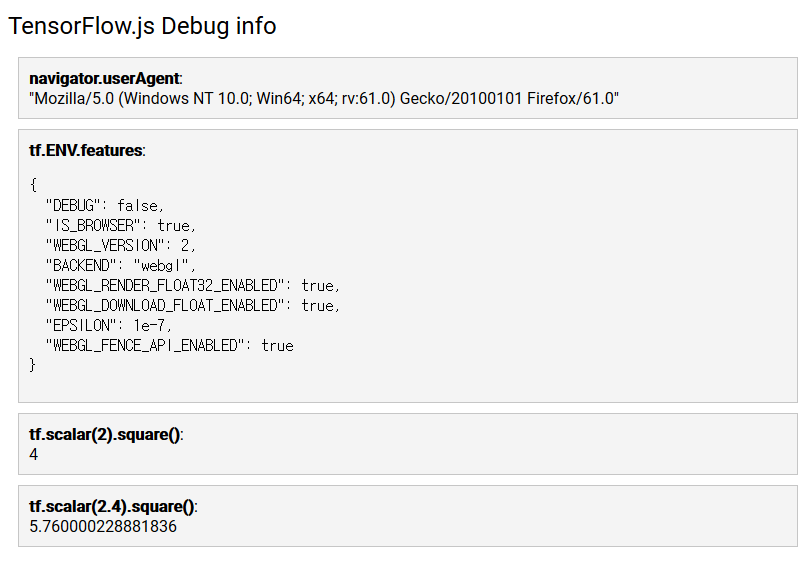810x564 pixels.
Task: Click the tf.scalar(2.4).square() label
Action: (x=114, y=507)
